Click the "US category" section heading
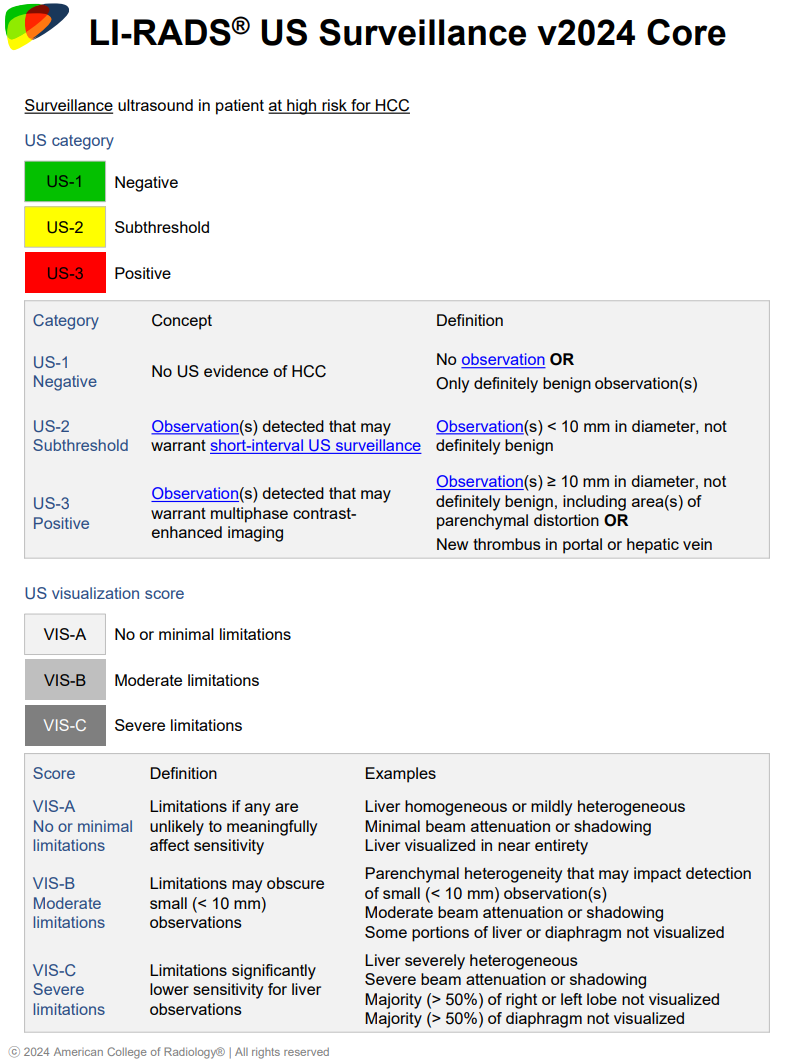The image size is (792, 1062). coord(69,140)
